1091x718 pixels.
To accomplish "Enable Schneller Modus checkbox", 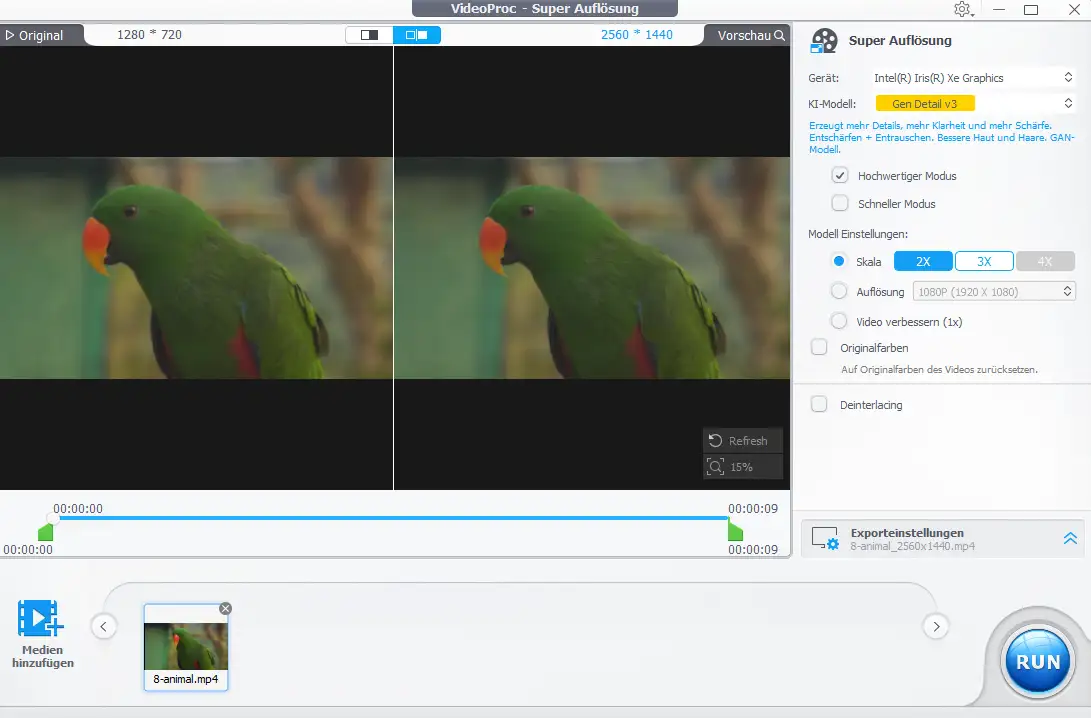I will [x=840, y=203].
